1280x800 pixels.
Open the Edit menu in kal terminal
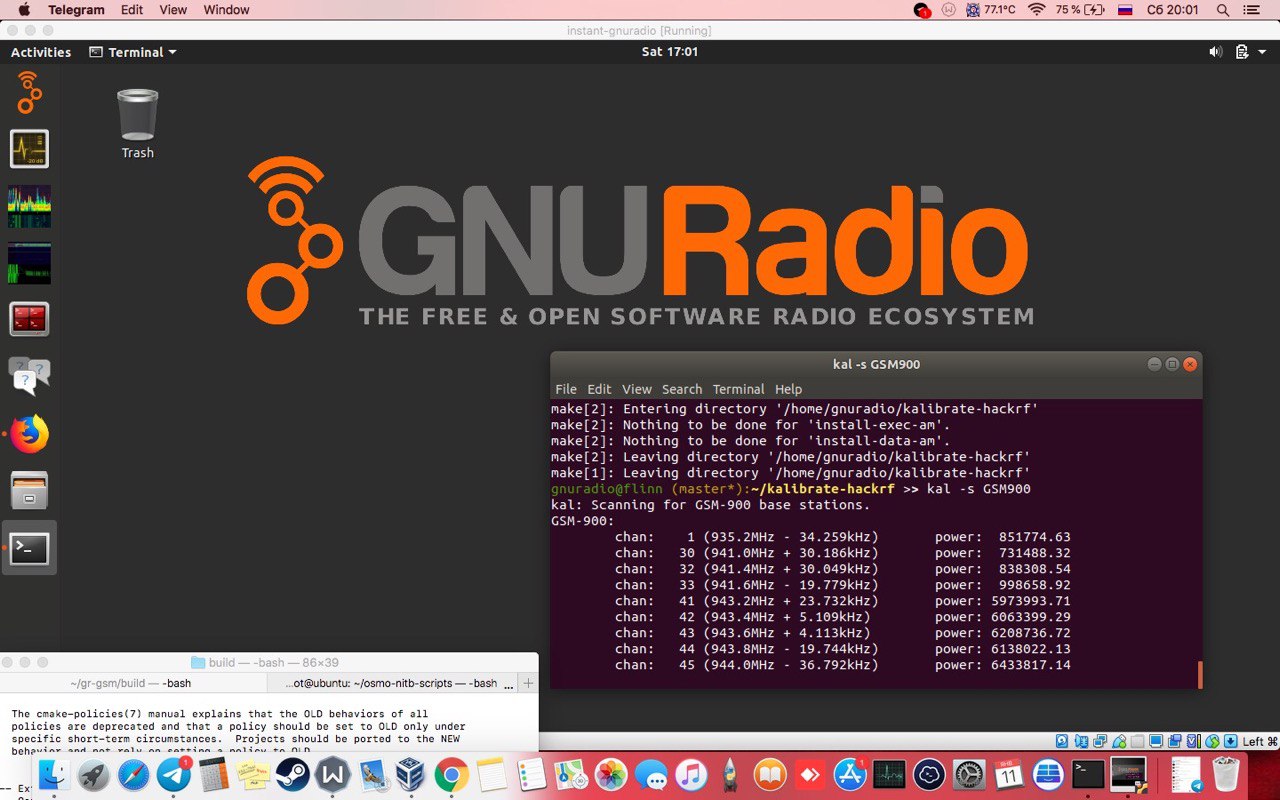tap(599, 389)
